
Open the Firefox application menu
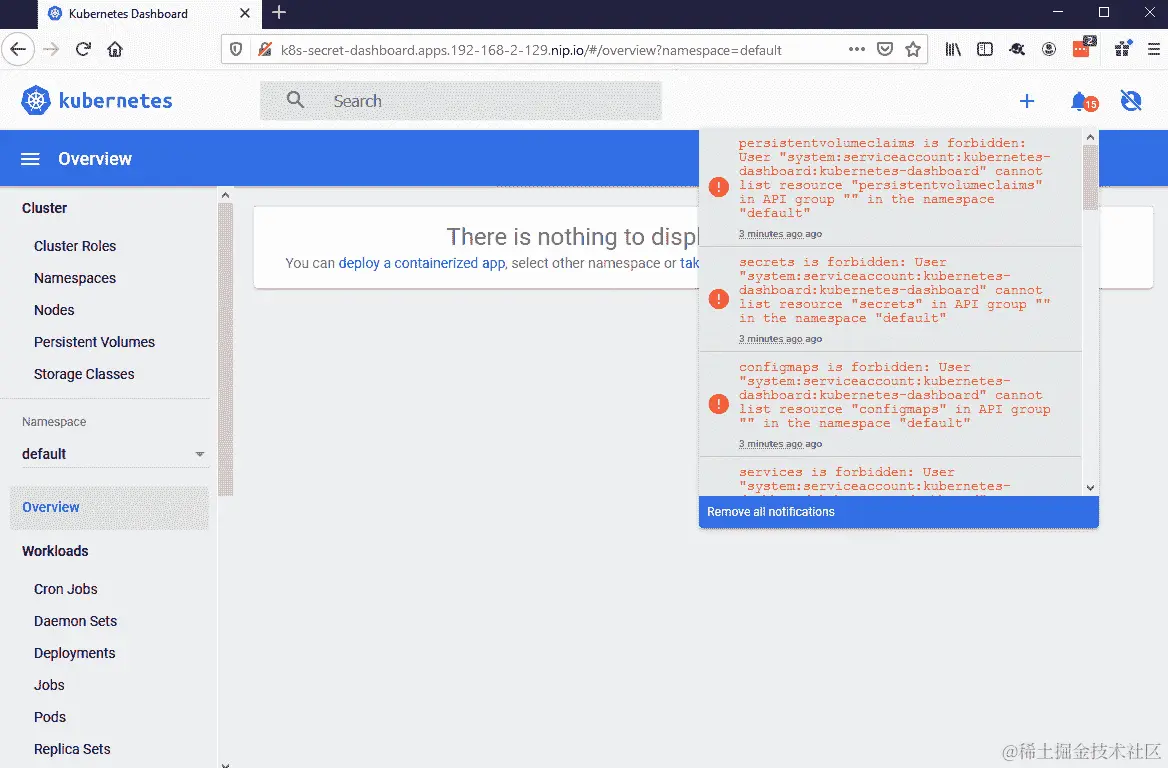(x=1156, y=49)
